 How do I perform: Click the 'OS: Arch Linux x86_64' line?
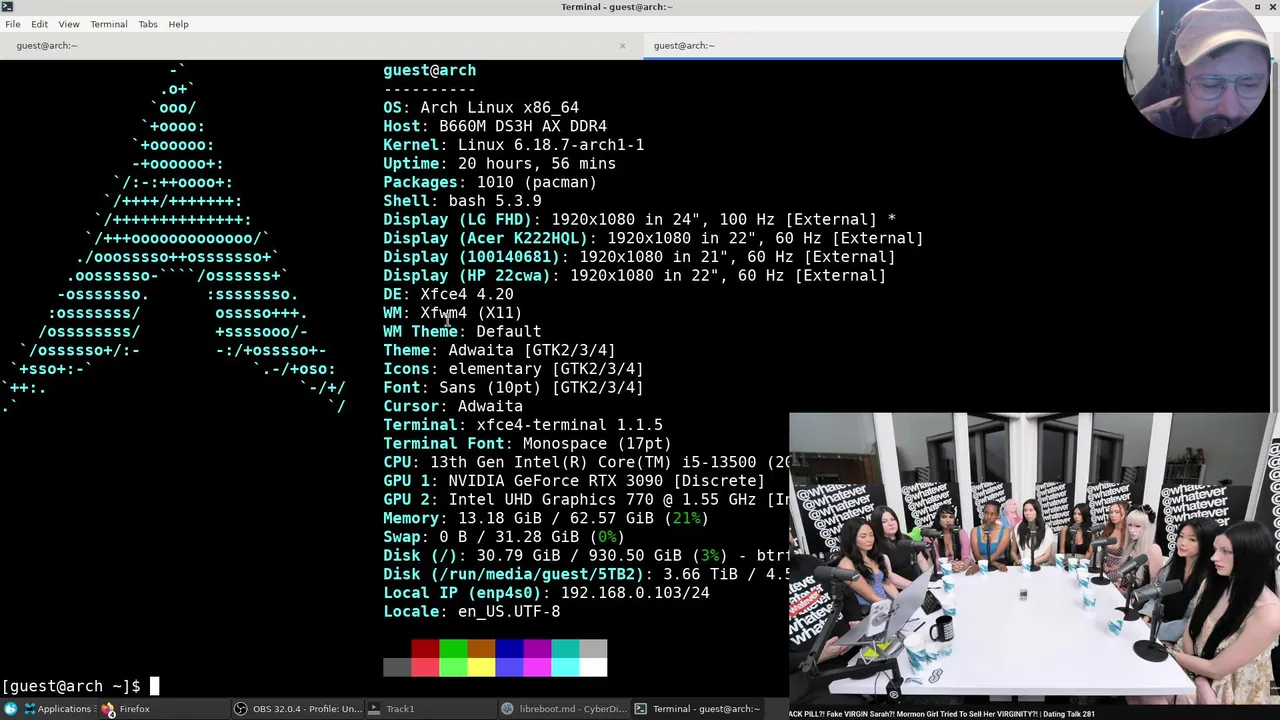[x=481, y=107]
